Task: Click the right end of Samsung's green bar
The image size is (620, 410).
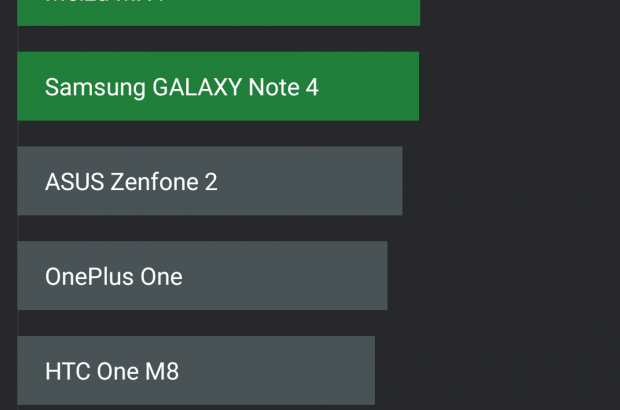Action: 410,87
